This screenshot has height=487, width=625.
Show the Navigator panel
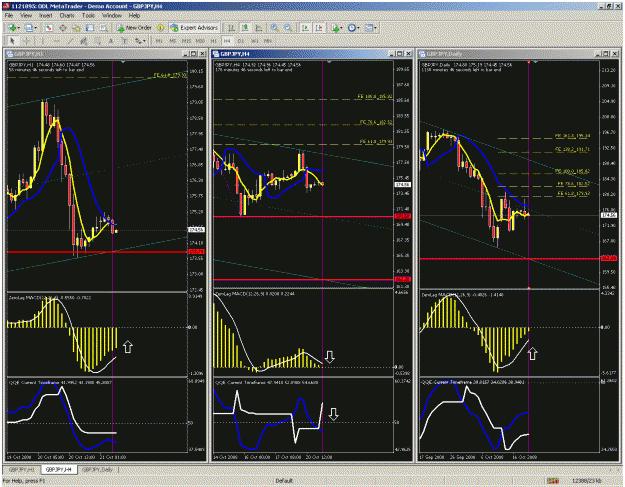click(76, 28)
